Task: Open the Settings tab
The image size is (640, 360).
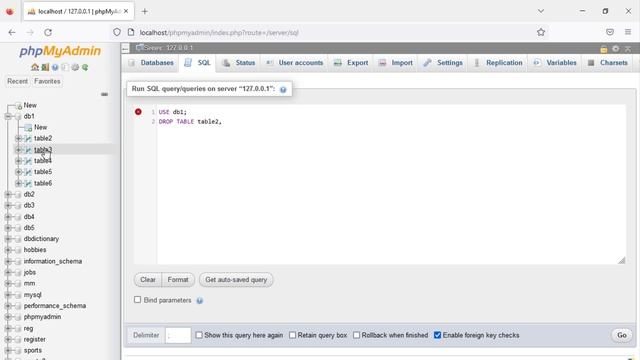Action: point(443,63)
